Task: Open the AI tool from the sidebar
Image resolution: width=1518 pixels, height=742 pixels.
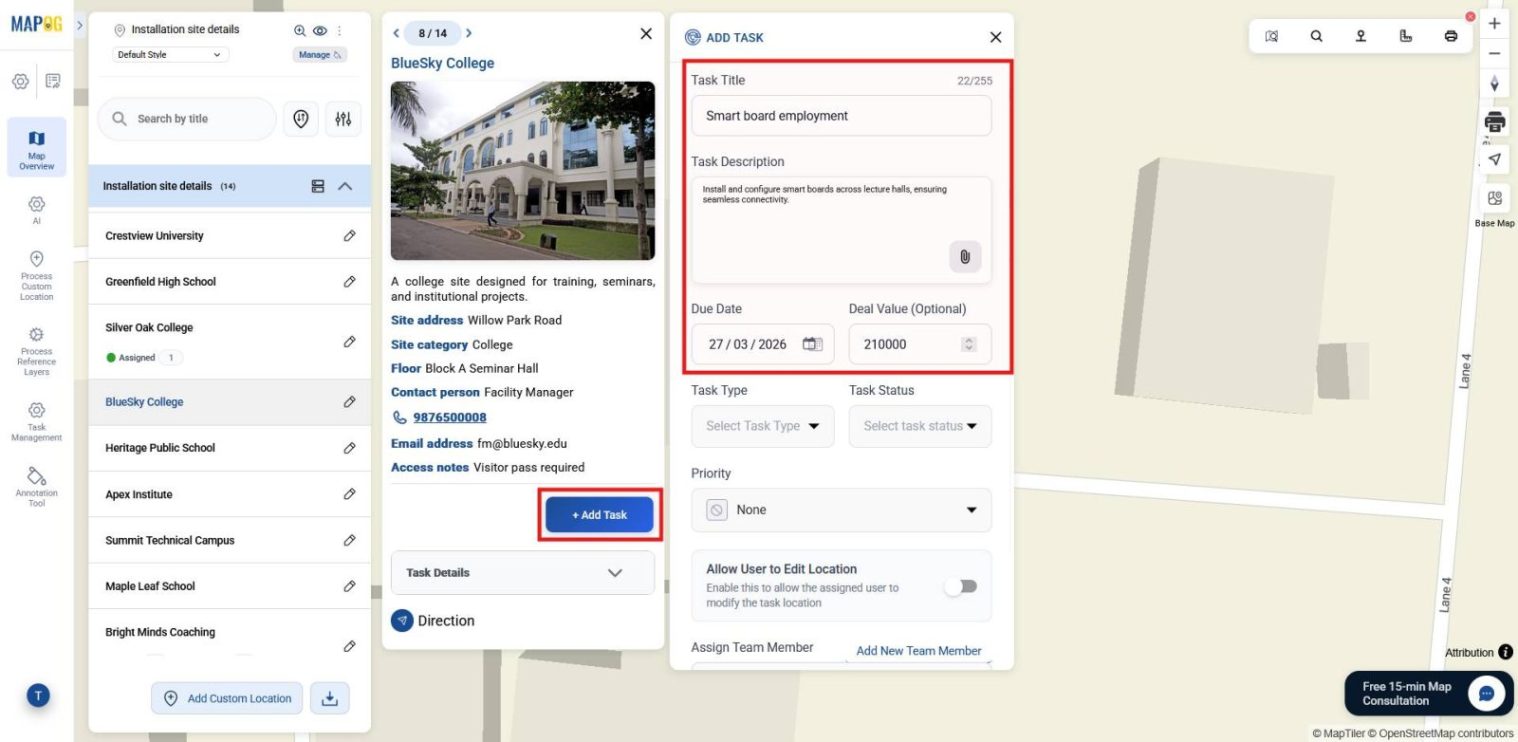Action: pos(36,211)
